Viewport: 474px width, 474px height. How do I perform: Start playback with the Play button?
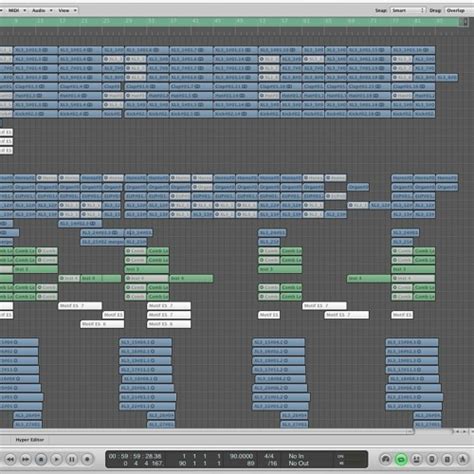point(56,459)
